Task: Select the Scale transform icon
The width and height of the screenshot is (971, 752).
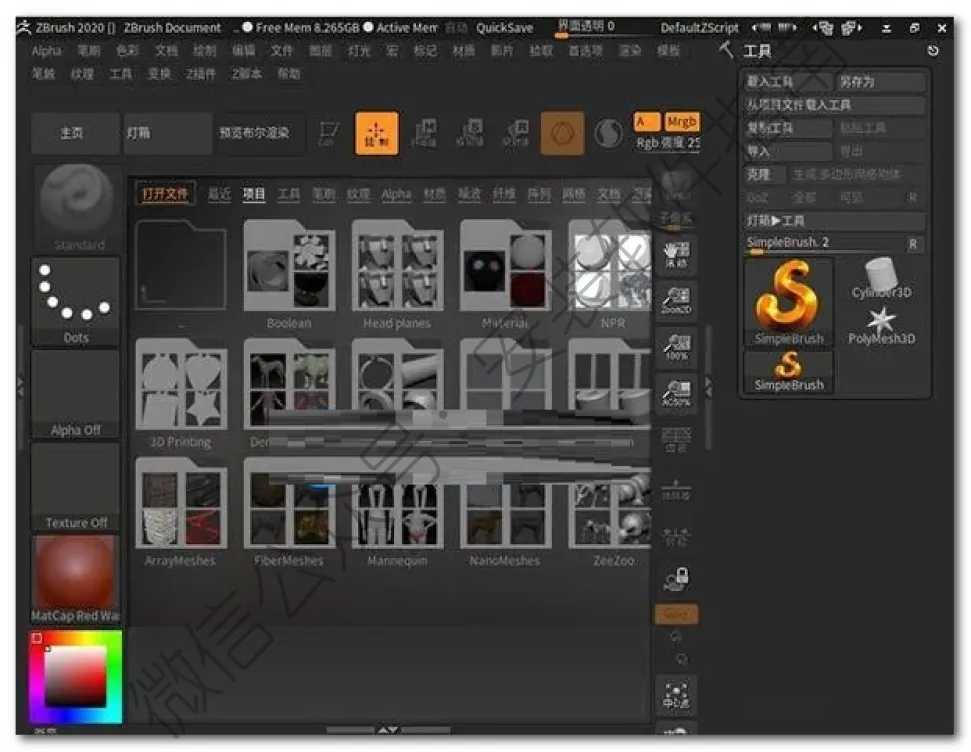Action: pos(471,133)
